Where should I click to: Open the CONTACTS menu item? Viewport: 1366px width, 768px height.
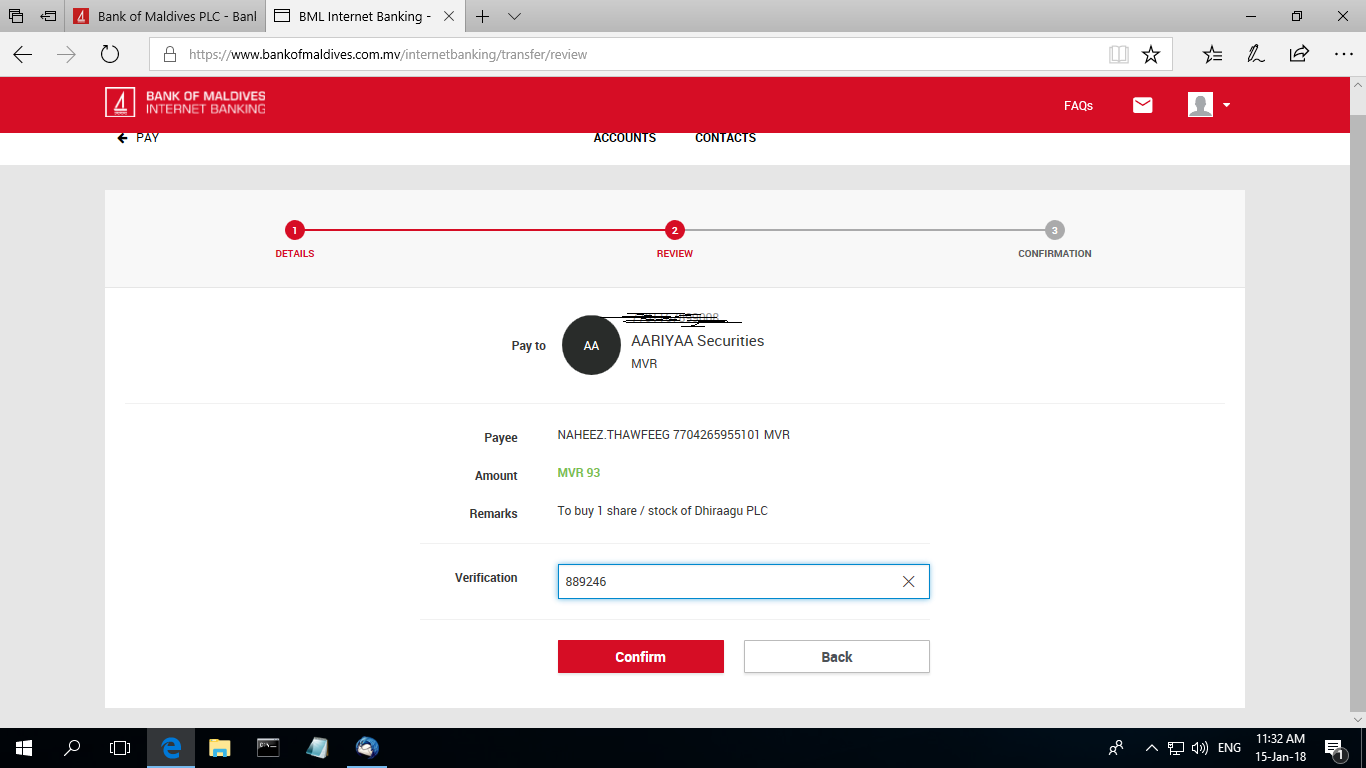(x=726, y=138)
